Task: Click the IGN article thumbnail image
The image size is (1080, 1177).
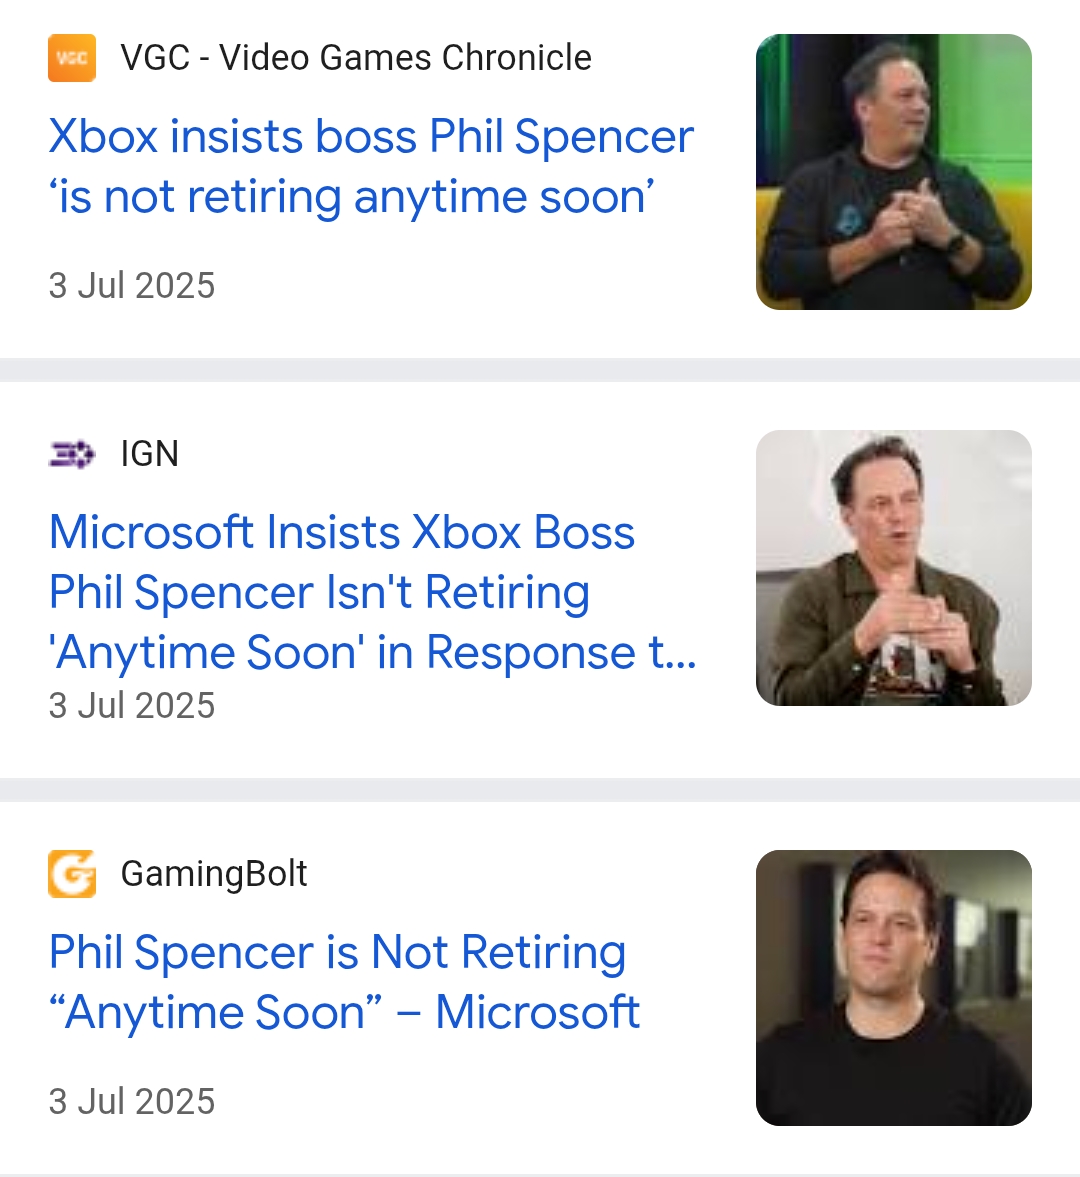Action: (x=893, y=568)
